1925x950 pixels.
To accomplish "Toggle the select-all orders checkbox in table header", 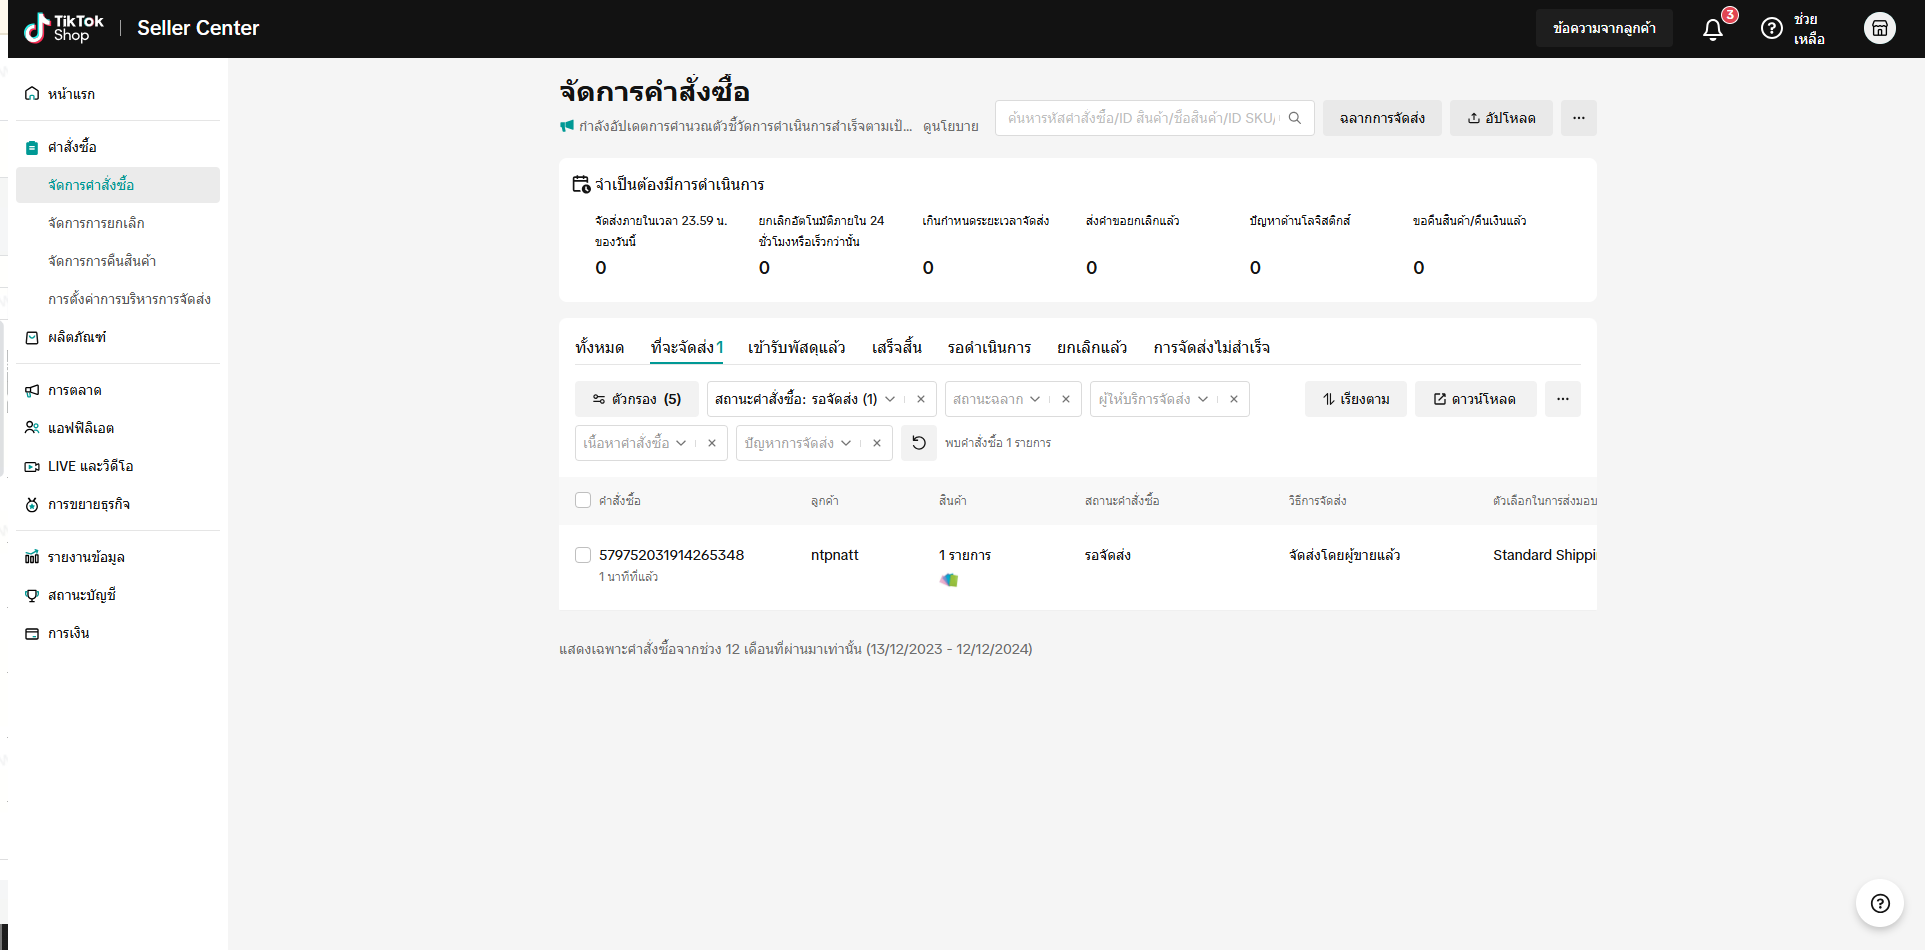I will pos(583,500).
